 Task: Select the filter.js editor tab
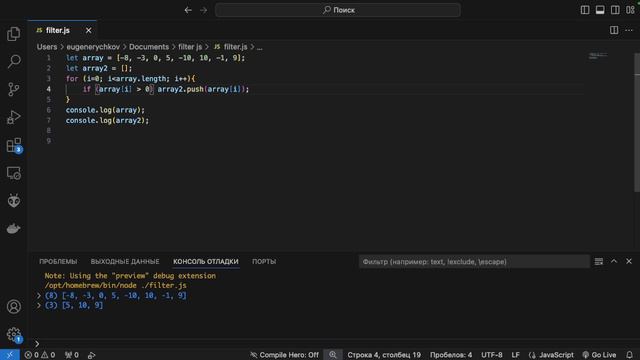[62, 31]
